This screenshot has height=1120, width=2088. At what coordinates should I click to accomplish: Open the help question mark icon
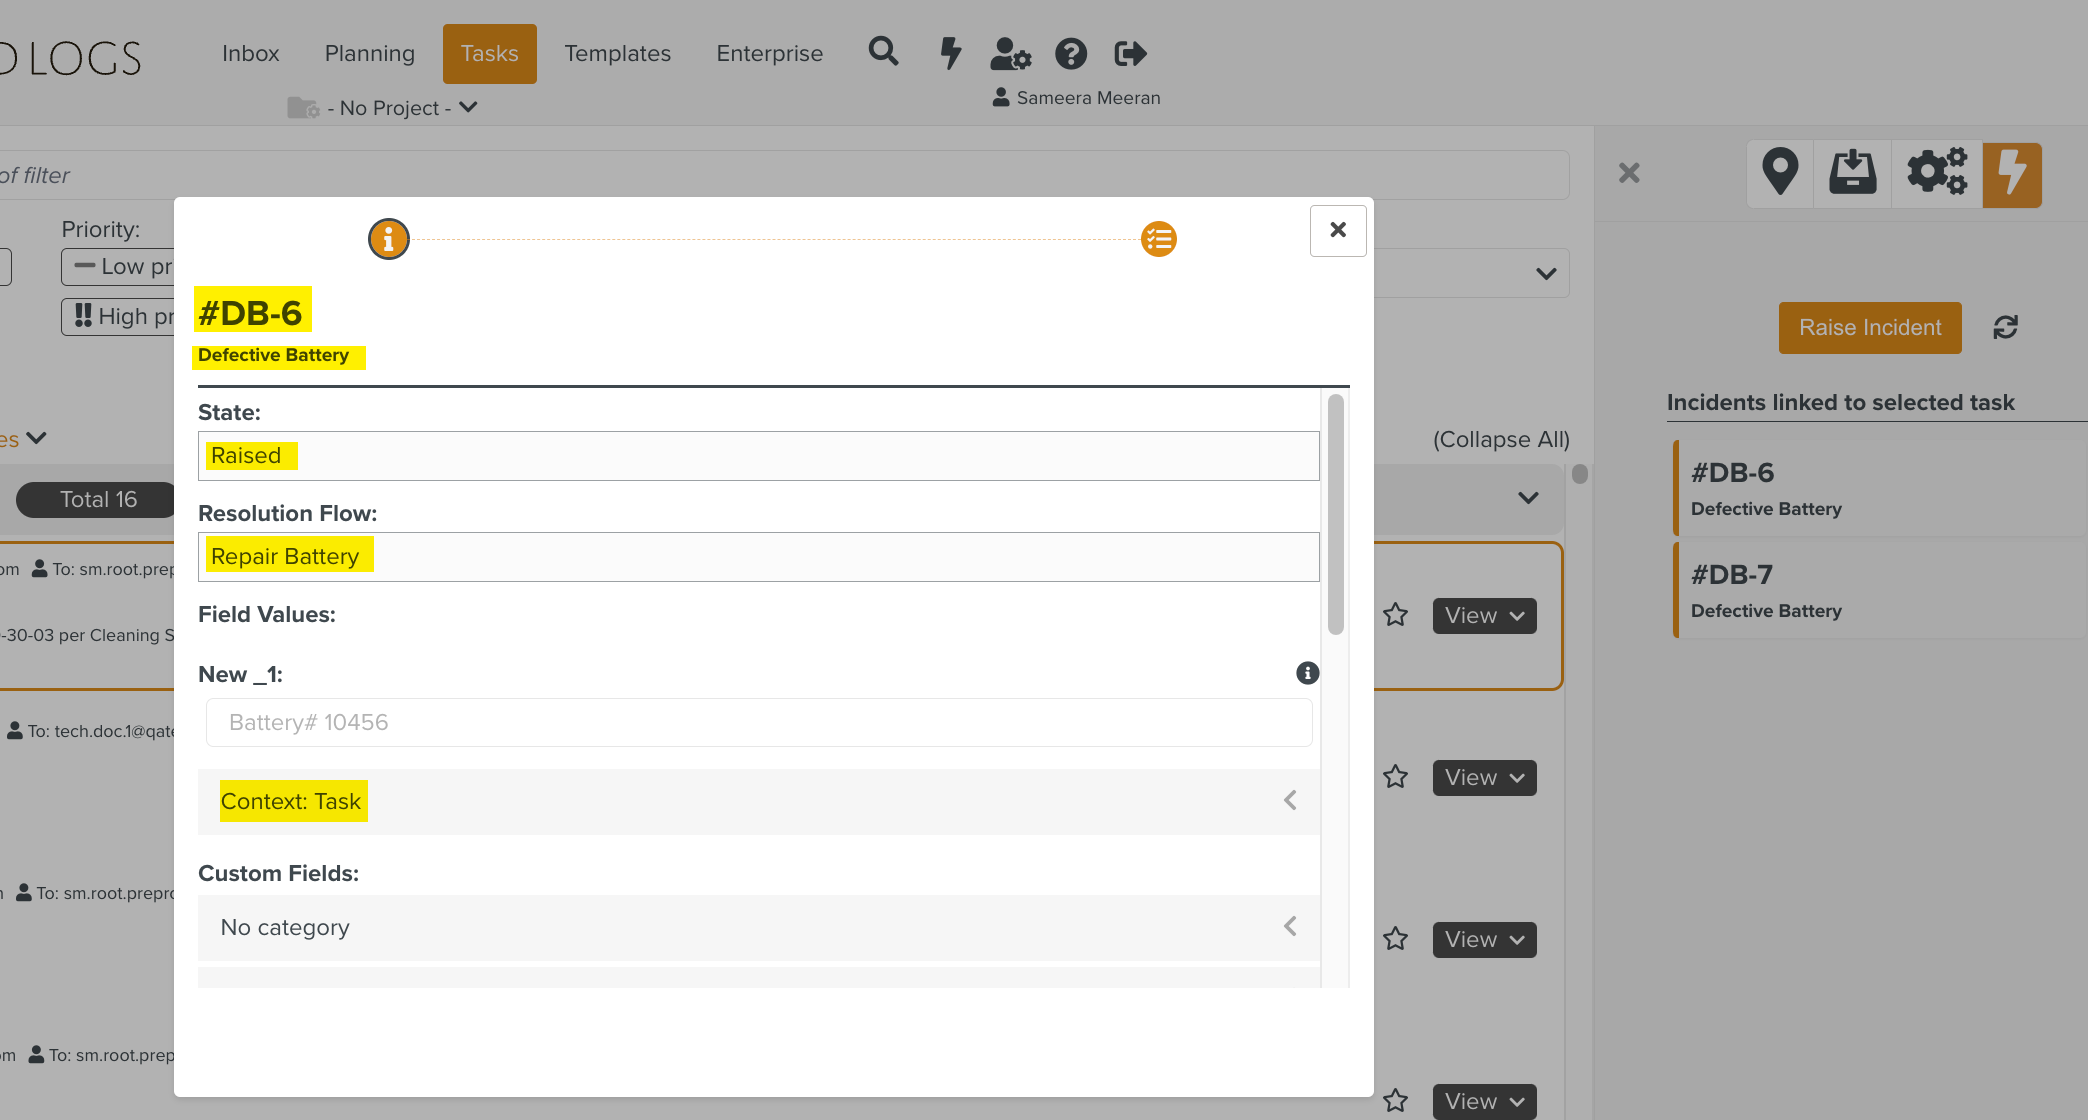point(1071,53)
